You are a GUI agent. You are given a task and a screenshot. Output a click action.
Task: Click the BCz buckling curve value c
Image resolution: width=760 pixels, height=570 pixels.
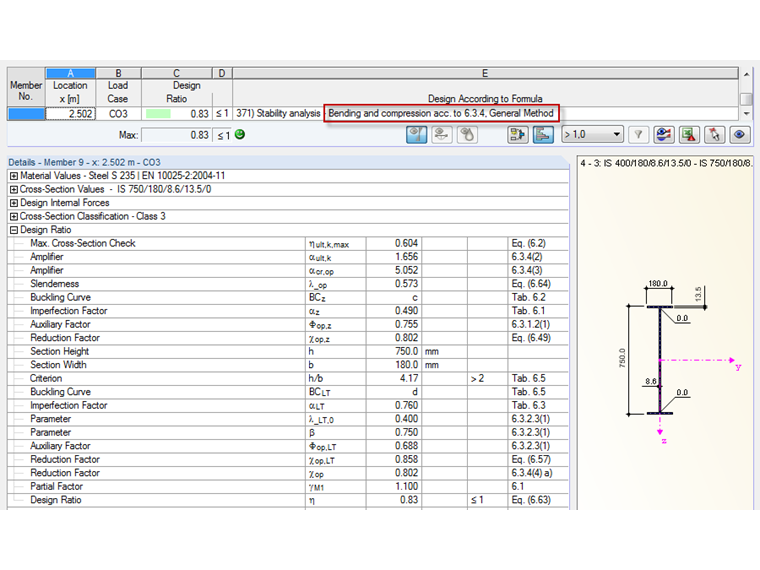tap(415, 298)
